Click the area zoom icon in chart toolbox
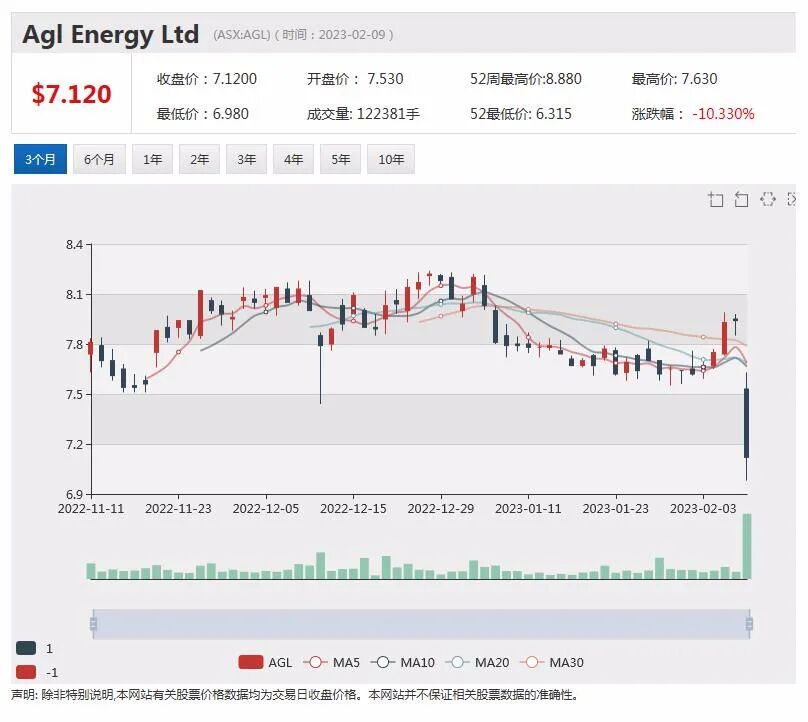This screenshot has width=808, height=722. 715,199
